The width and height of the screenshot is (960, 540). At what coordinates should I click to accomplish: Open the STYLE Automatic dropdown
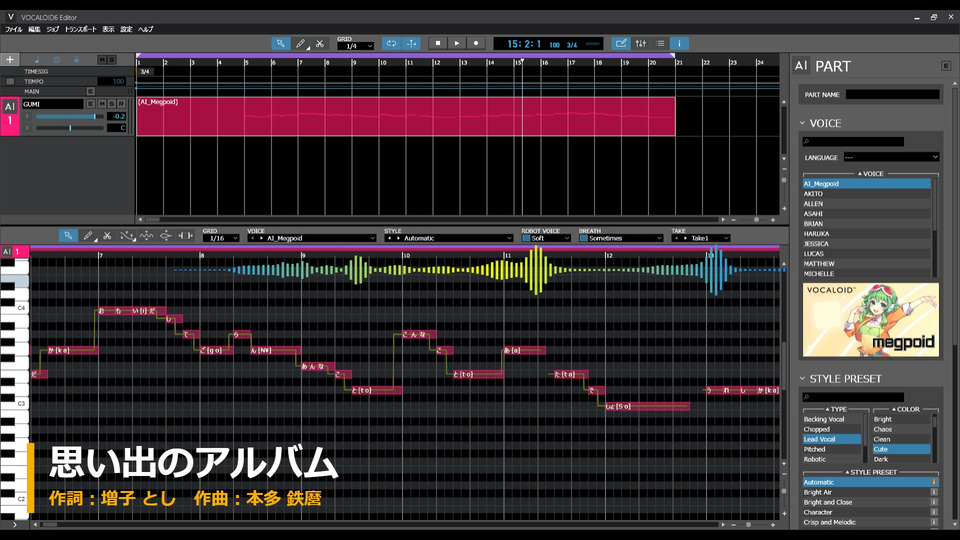pyautogui.click(x=449, y=238)
